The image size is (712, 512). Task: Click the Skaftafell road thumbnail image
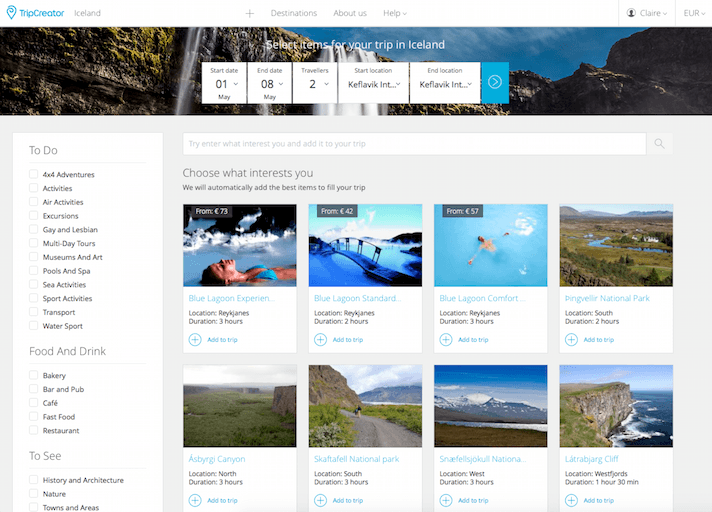point(366,406)
